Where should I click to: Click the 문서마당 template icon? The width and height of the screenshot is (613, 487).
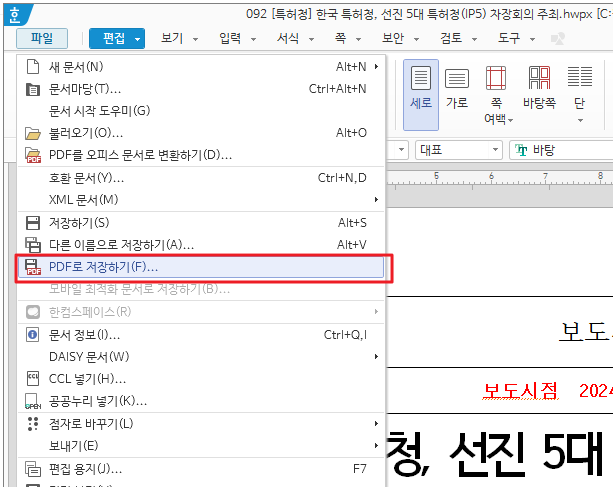tap(33, 90)
